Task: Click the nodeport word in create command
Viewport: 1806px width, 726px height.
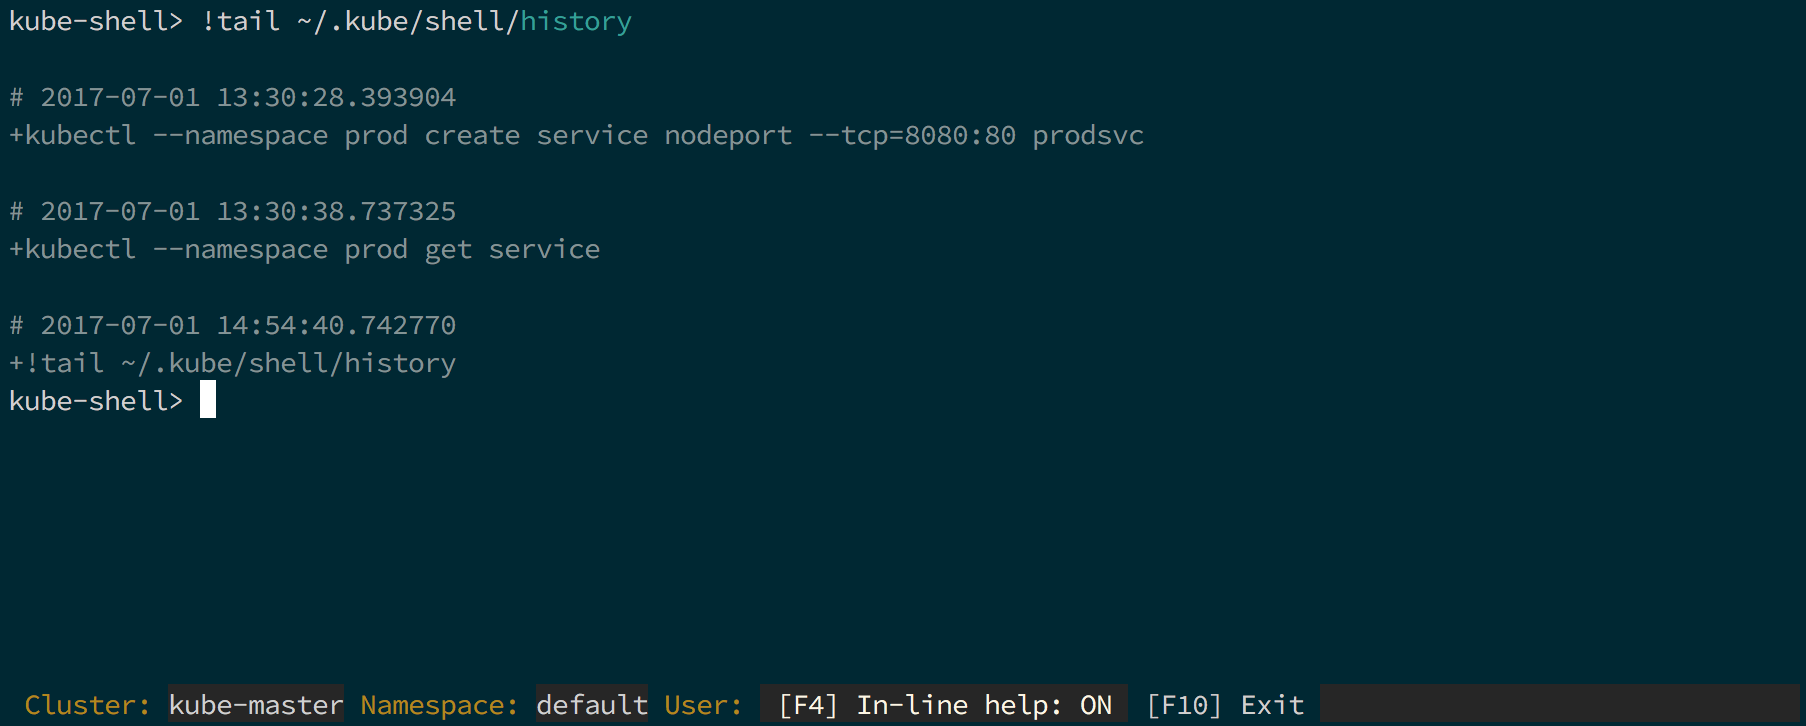Action: tap(728, 135)
